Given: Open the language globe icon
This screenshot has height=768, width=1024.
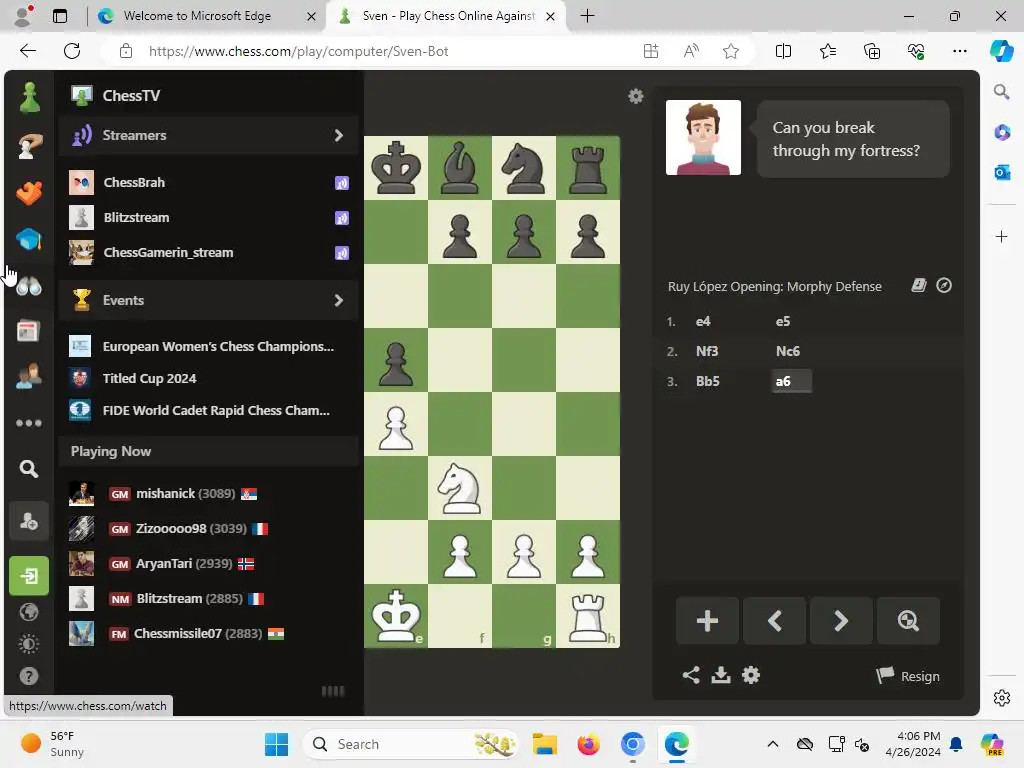Looking at the screenshot, I should point(29,612).
